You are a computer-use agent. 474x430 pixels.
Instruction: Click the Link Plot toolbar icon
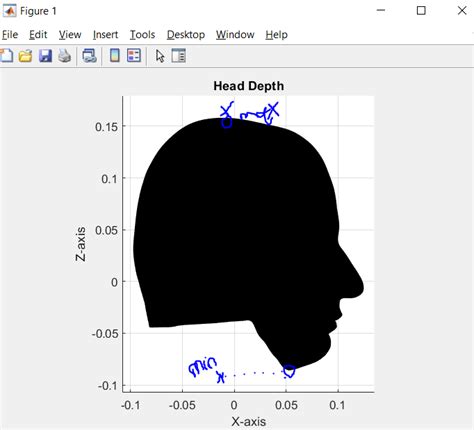[89, 56]
